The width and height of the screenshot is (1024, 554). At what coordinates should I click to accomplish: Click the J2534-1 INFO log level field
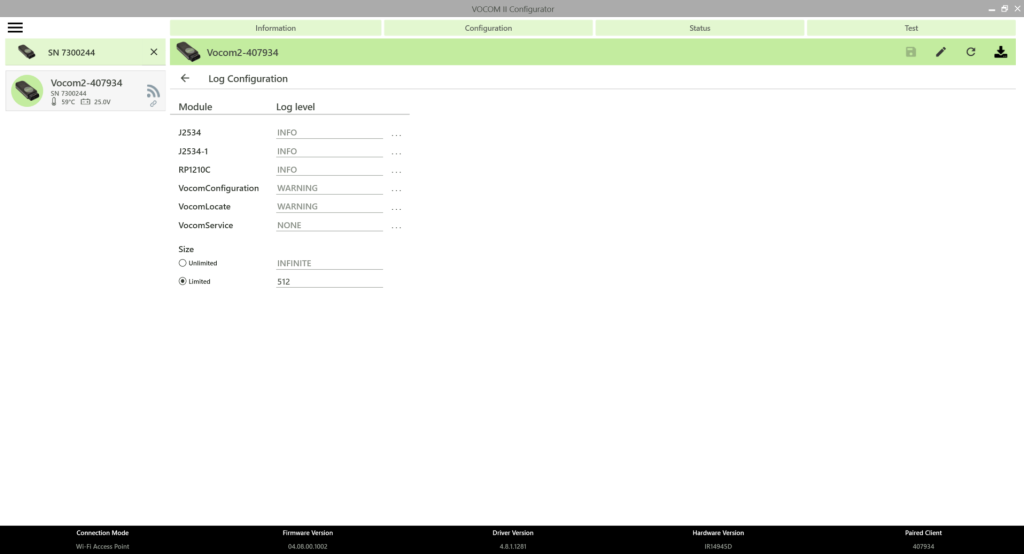(329, 151)
